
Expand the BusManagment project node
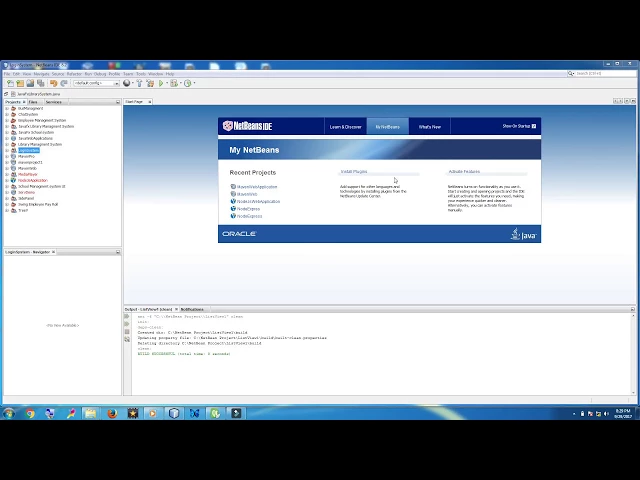point(7,109)
